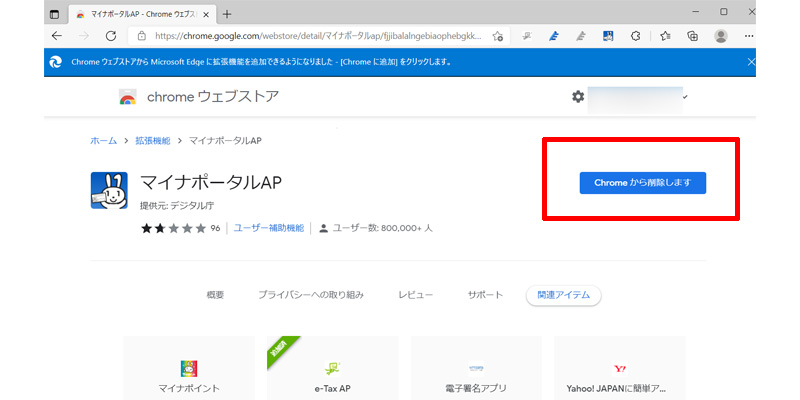Open the e-Tax AP related item card

coord(333,368)
